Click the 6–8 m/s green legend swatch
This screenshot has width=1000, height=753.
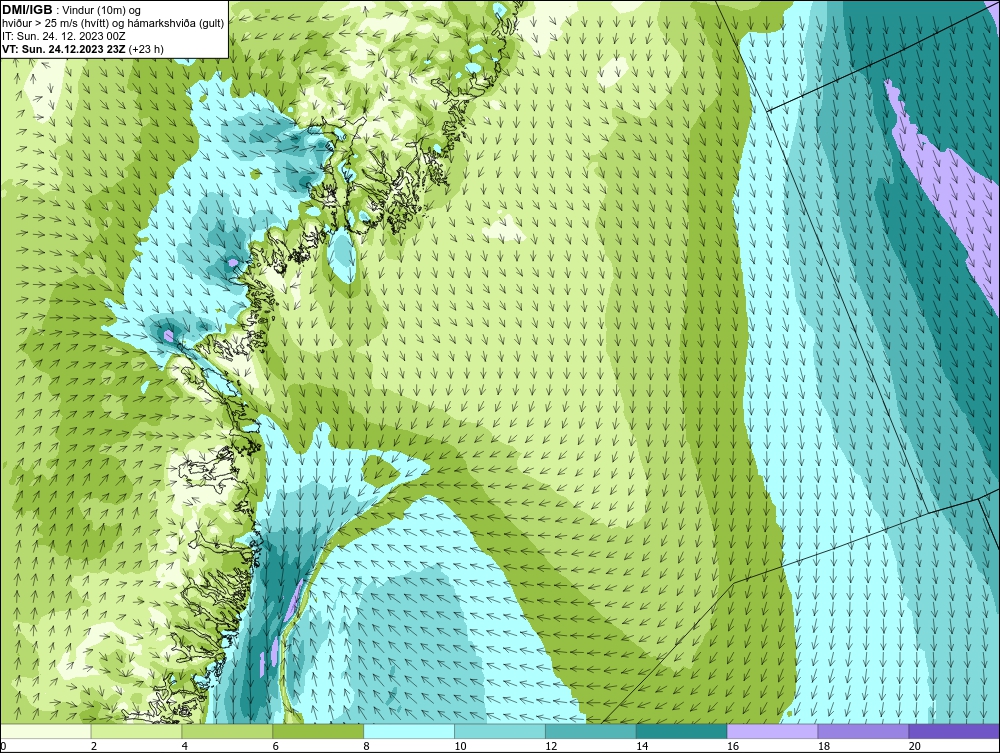point(318,731)
